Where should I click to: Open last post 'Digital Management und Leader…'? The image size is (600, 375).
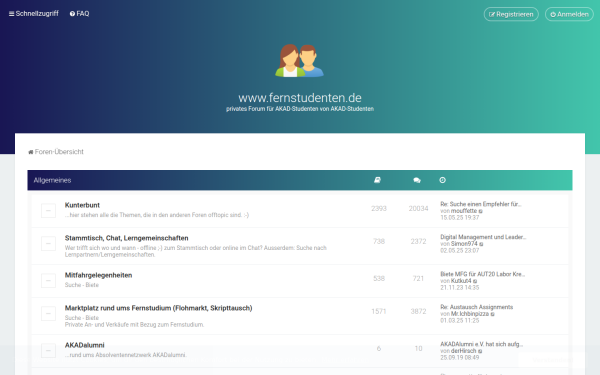(x=483, y=237)
